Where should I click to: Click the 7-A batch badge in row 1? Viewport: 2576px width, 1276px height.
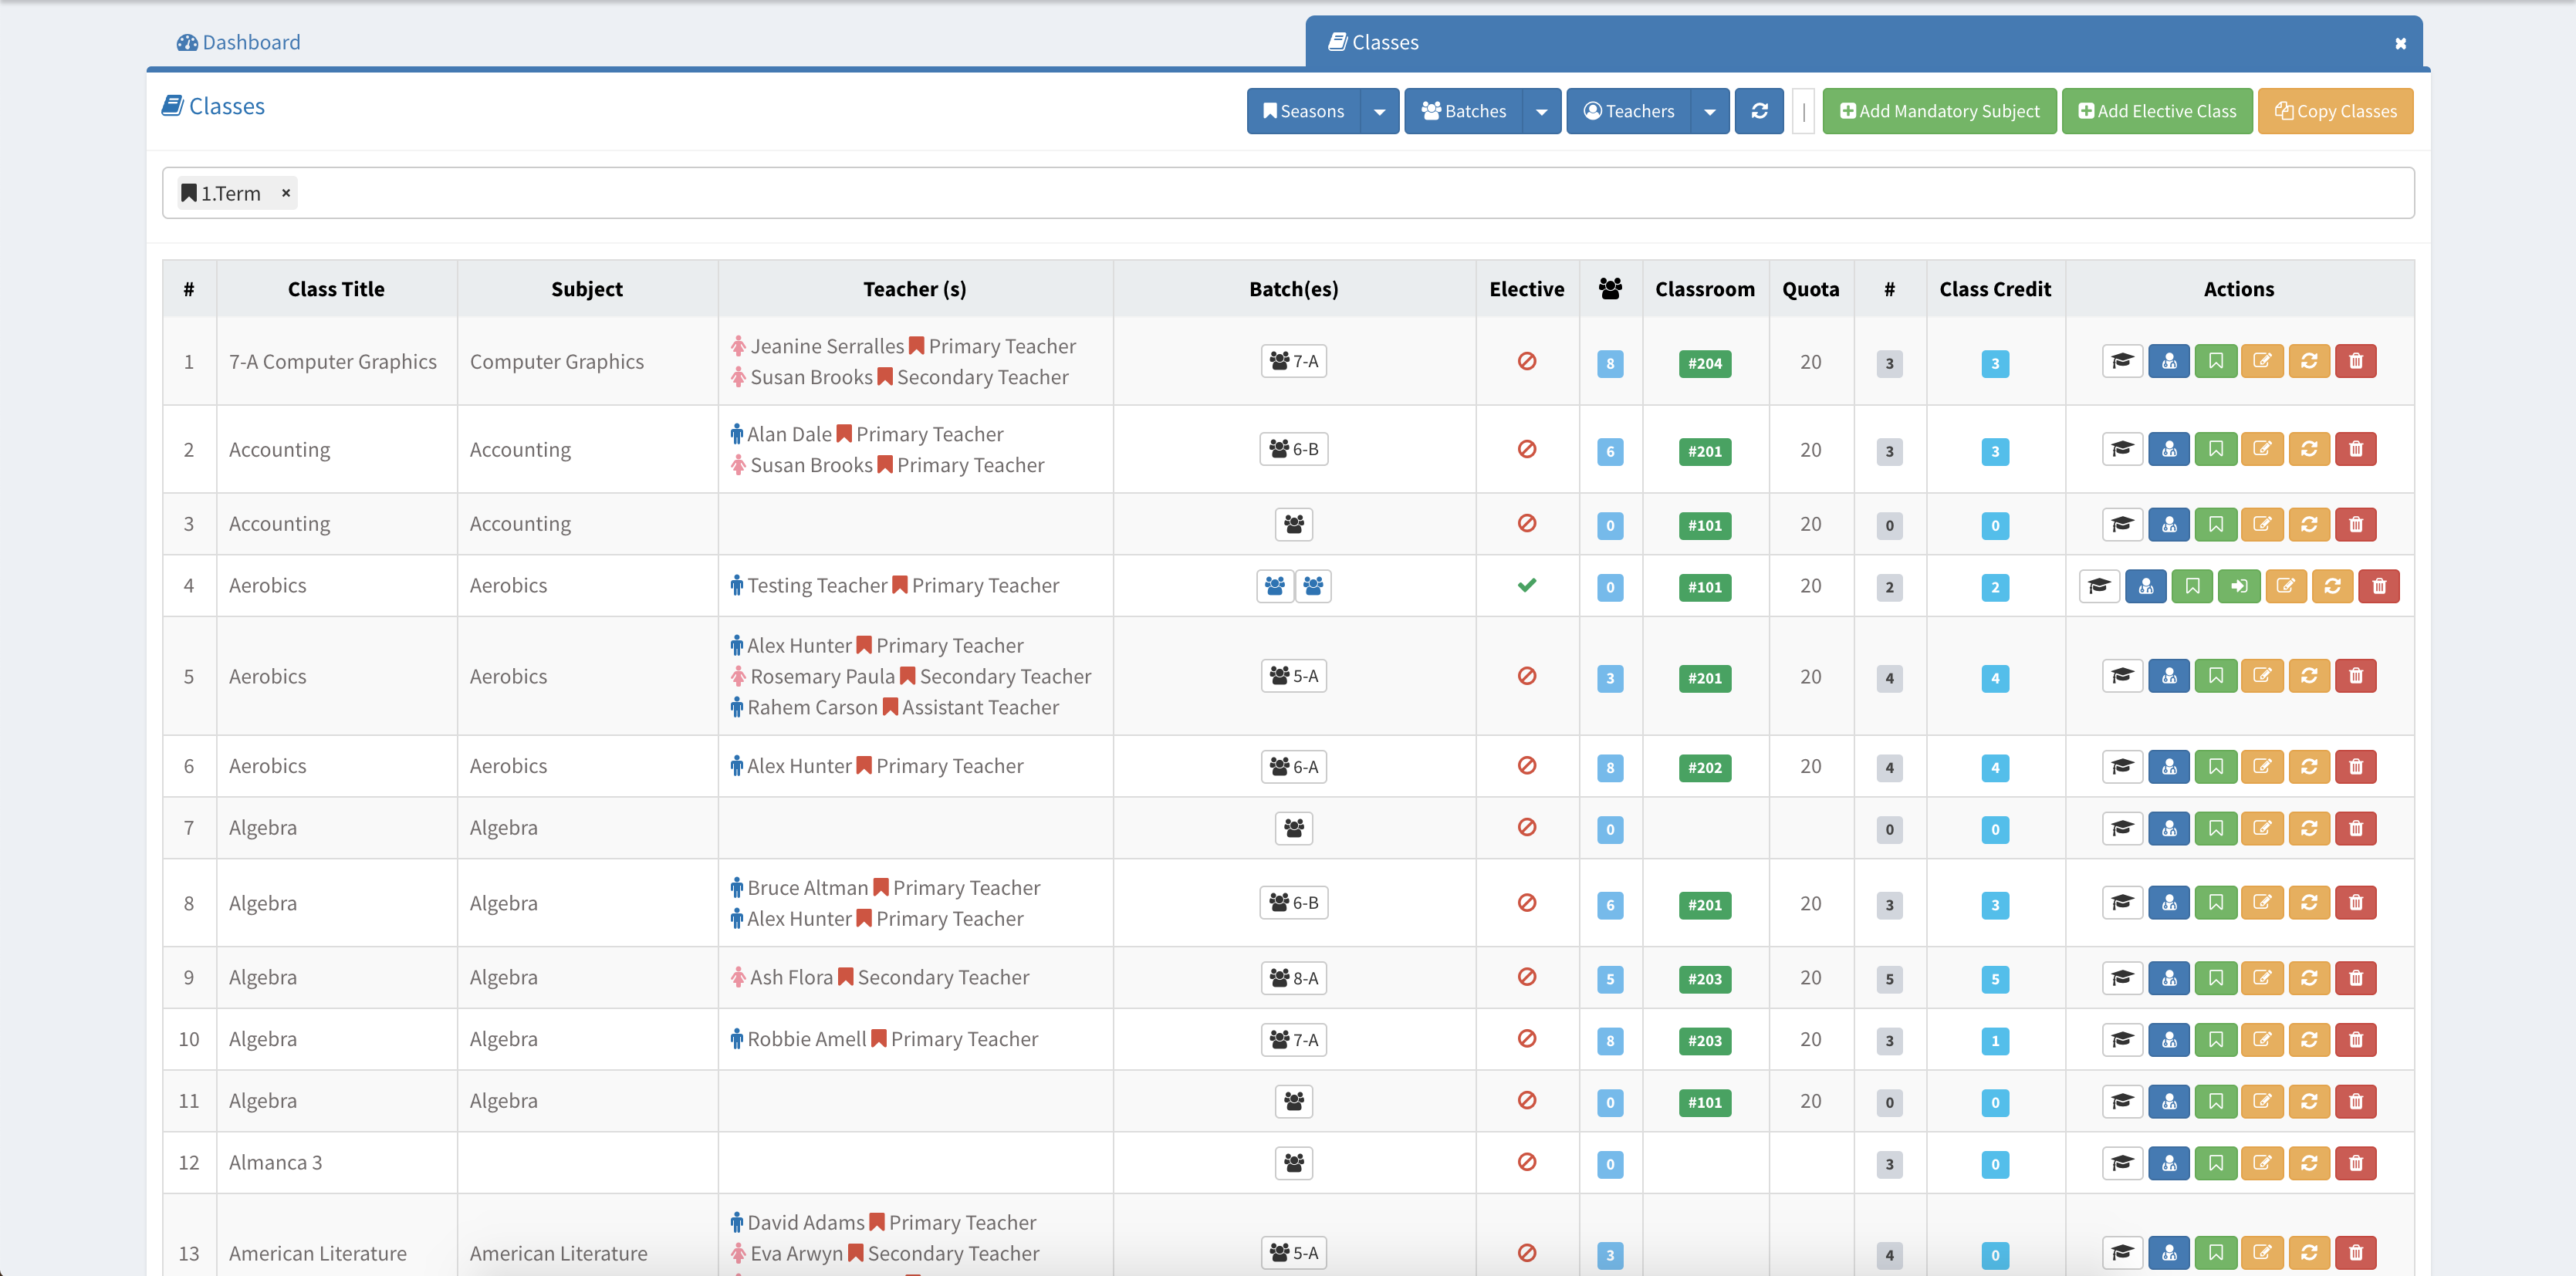(x=1294, y=361)
